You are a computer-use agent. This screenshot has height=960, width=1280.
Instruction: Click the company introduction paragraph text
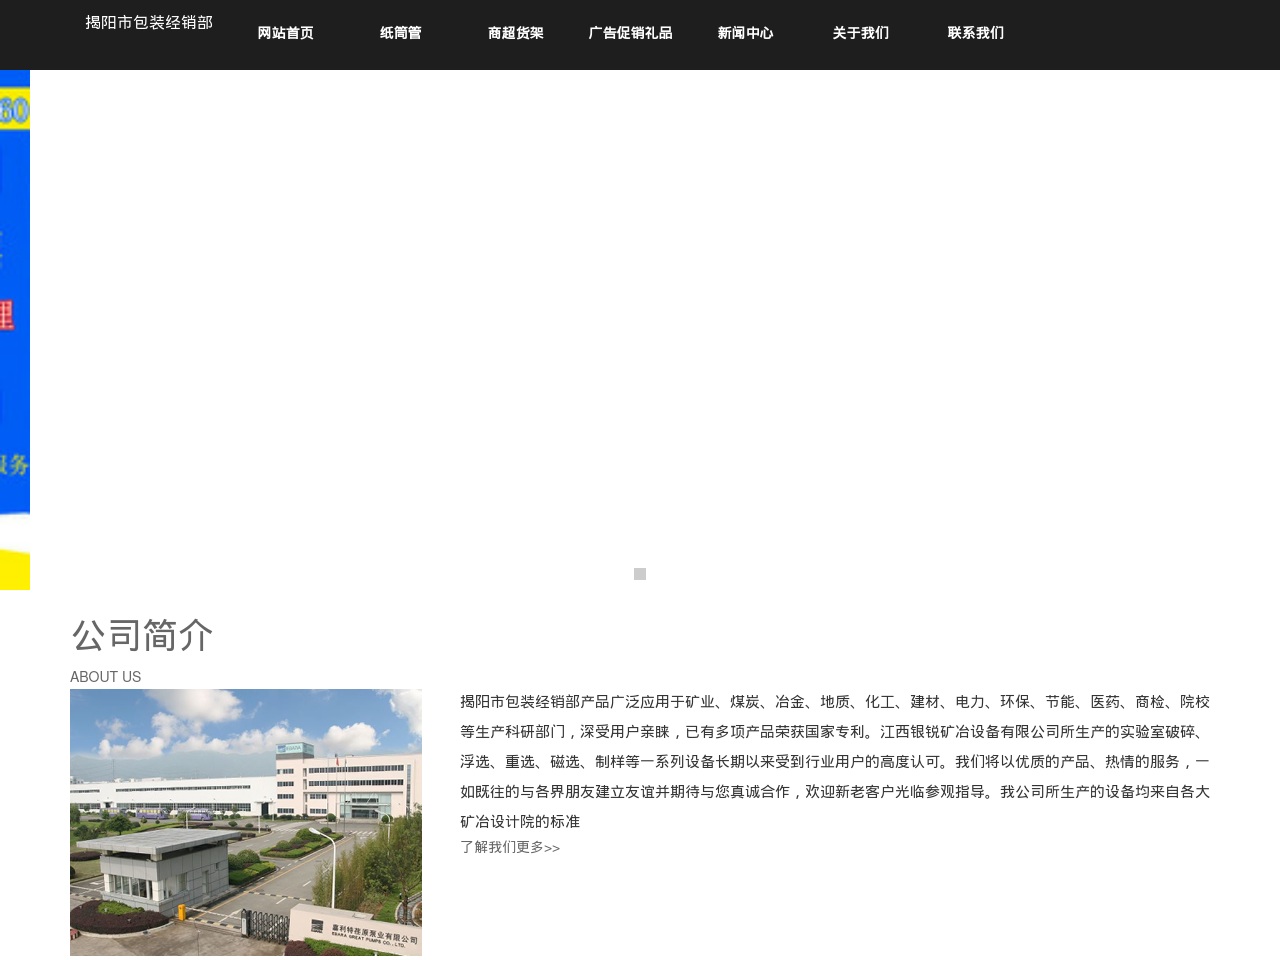pyautogui.click(x=835, y=762)
